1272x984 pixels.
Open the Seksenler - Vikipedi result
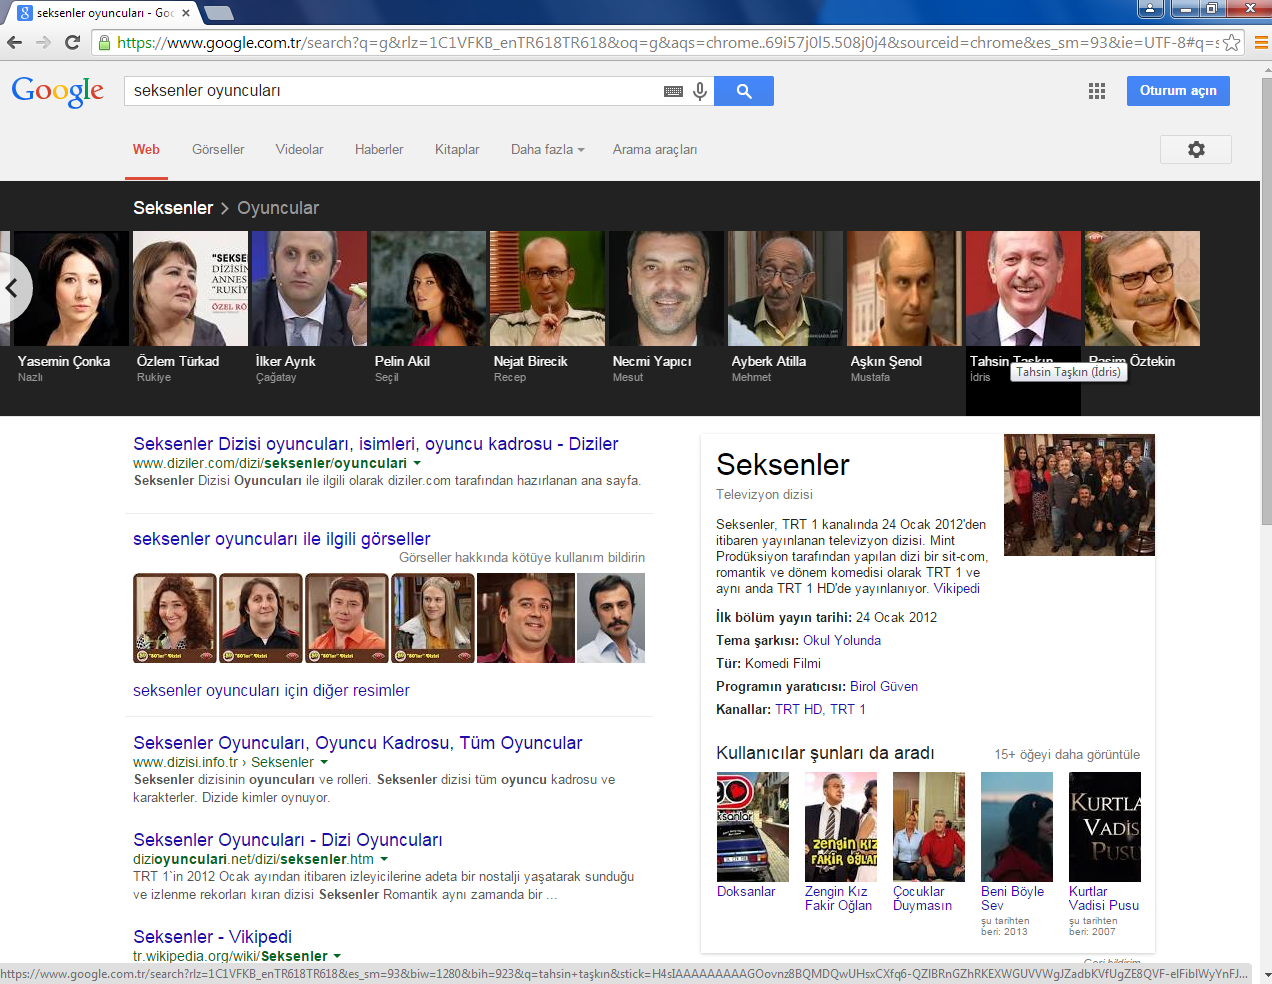(212, 937)
